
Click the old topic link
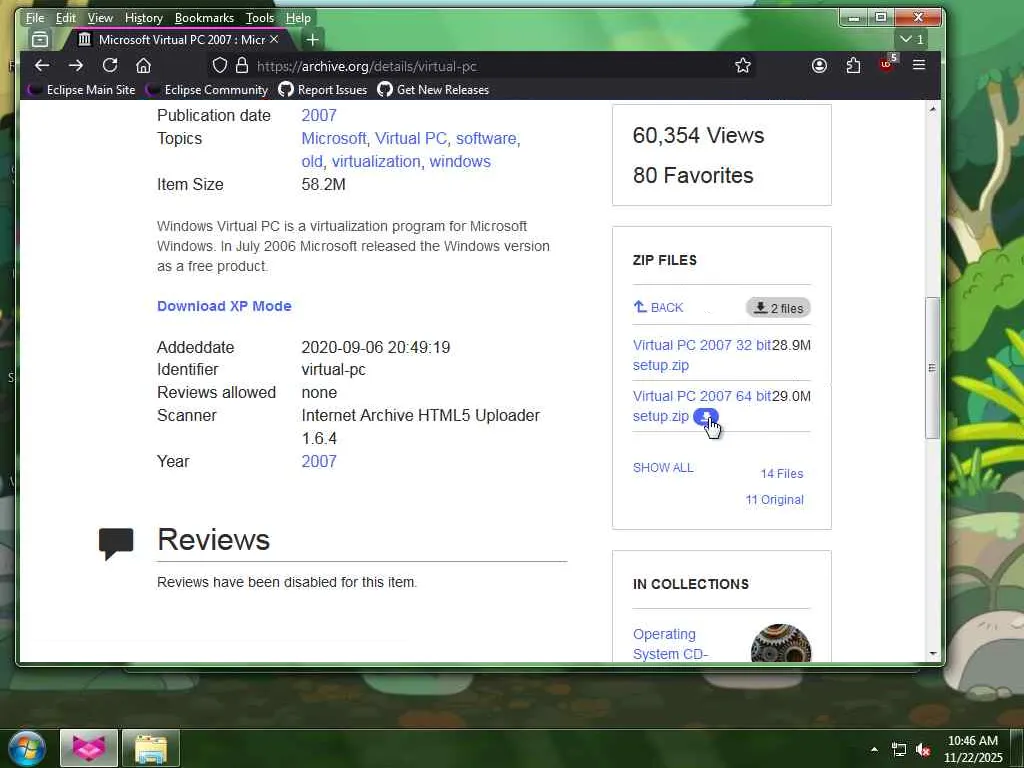click(312, 161)
